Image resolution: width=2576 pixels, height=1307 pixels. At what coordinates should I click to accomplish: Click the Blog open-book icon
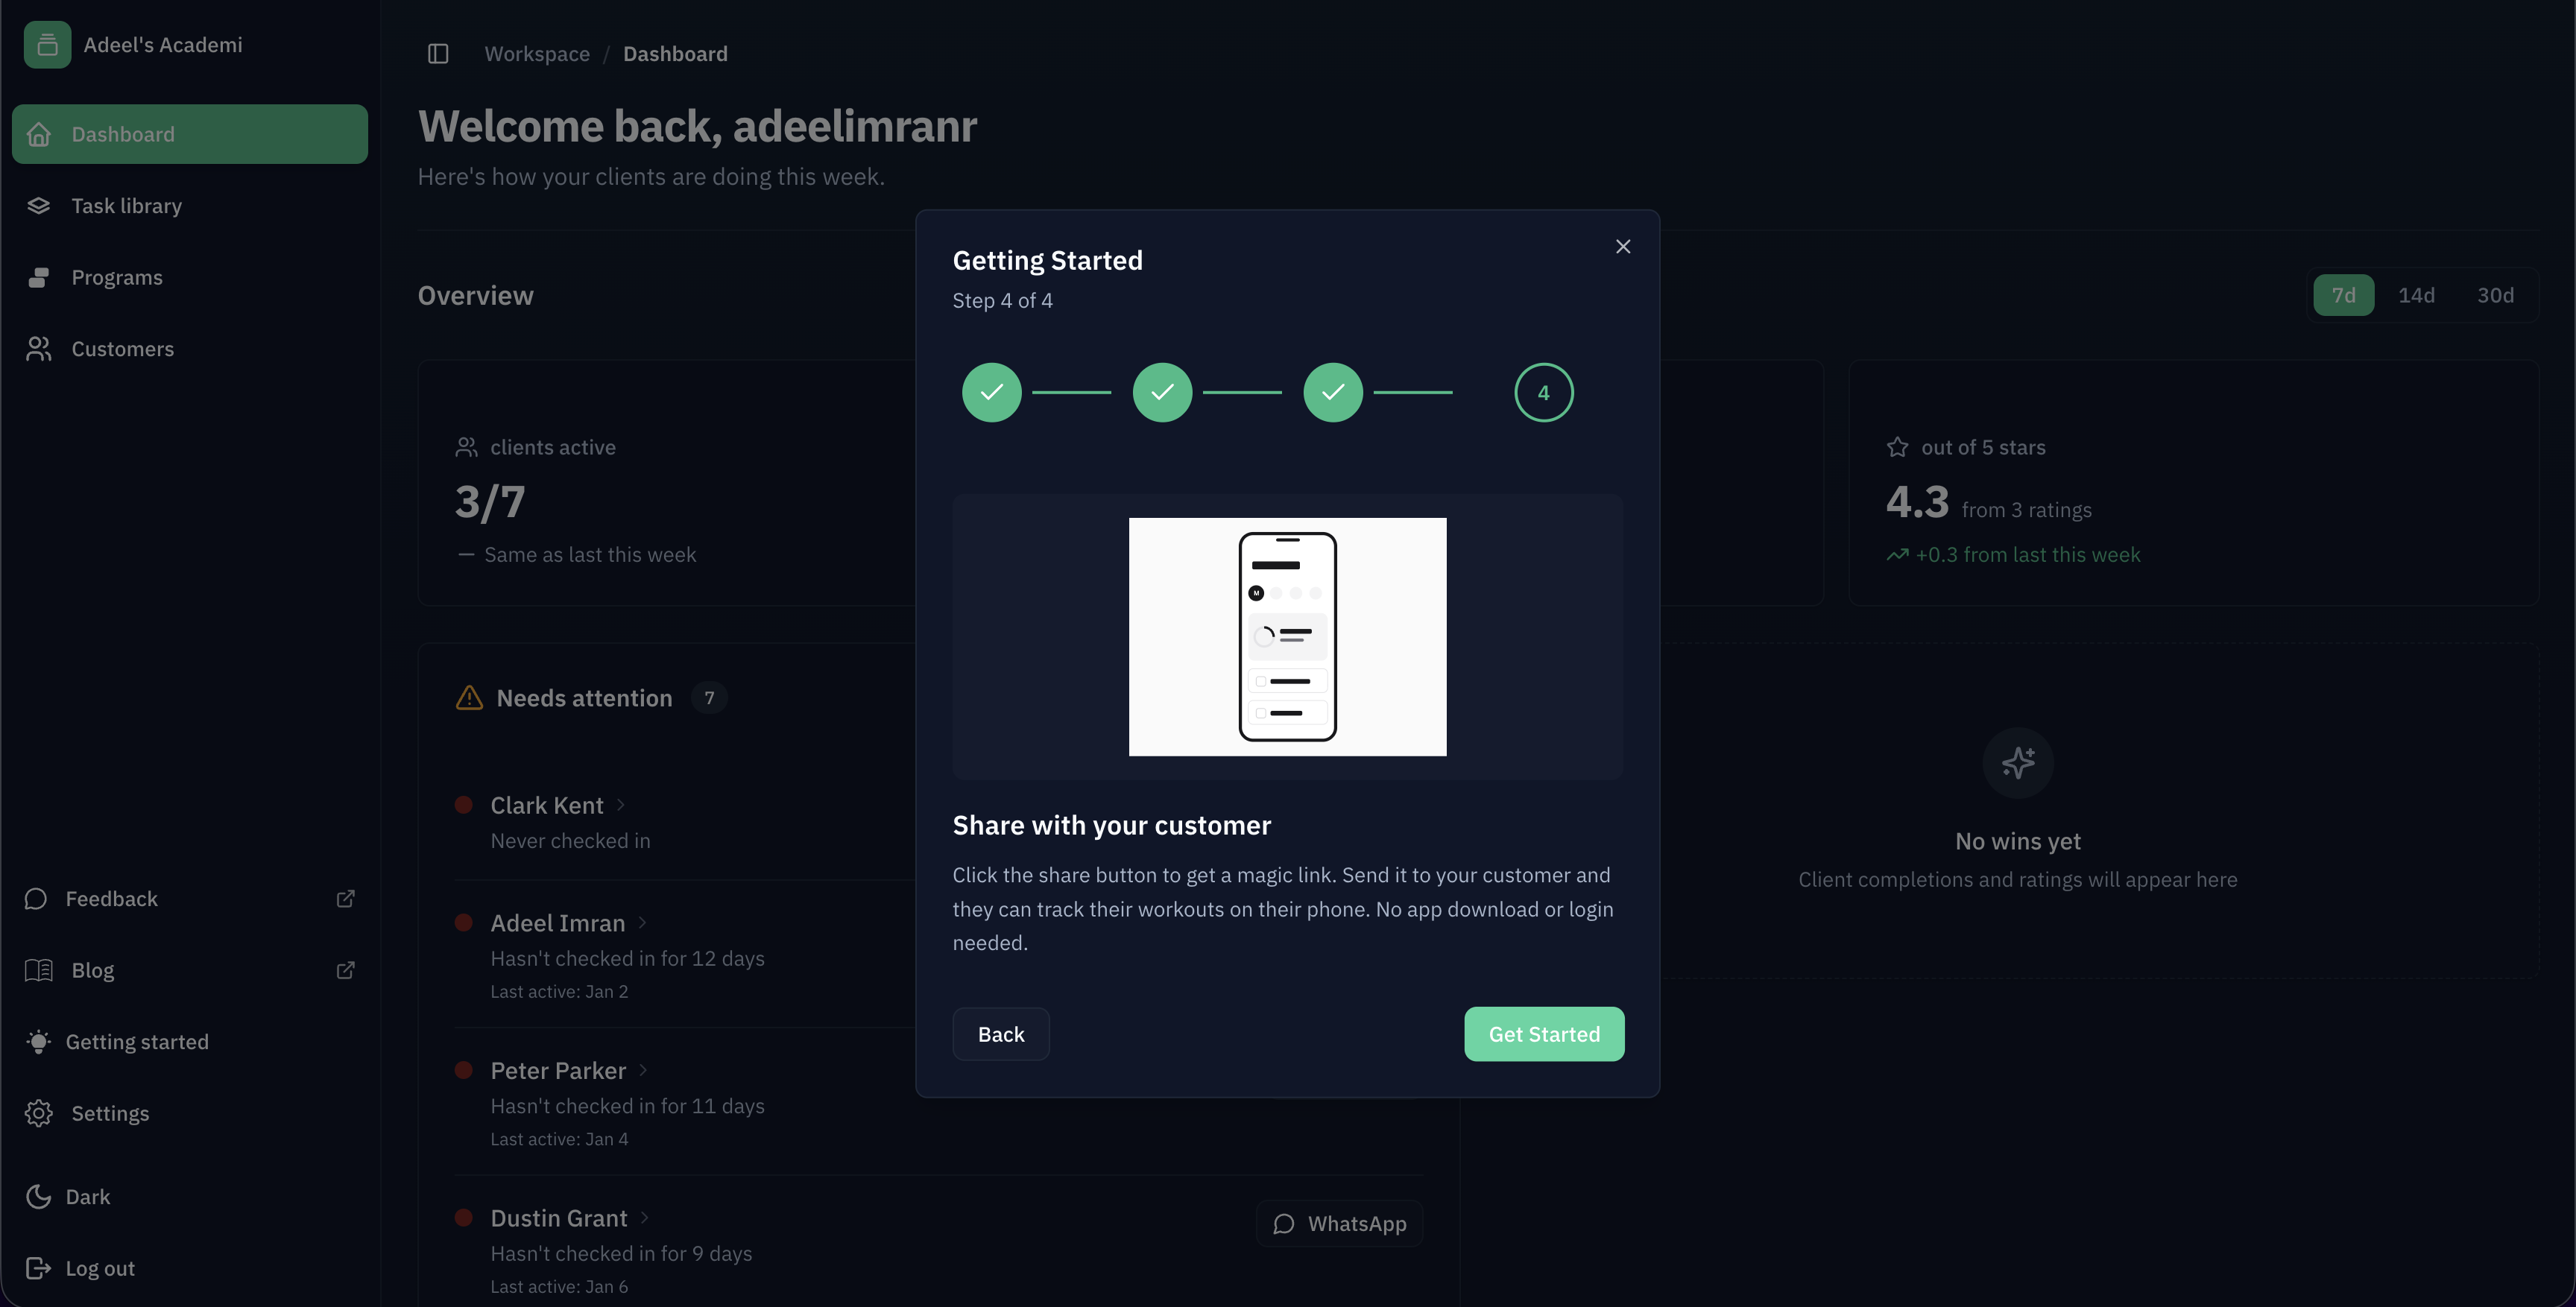click(39, 970)
